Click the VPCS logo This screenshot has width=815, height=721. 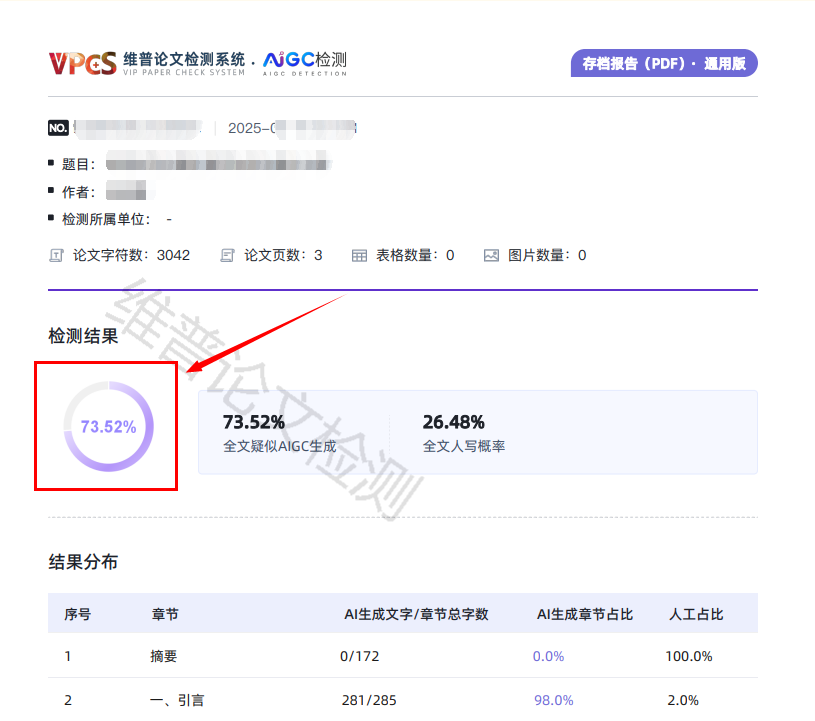point(83,63)
